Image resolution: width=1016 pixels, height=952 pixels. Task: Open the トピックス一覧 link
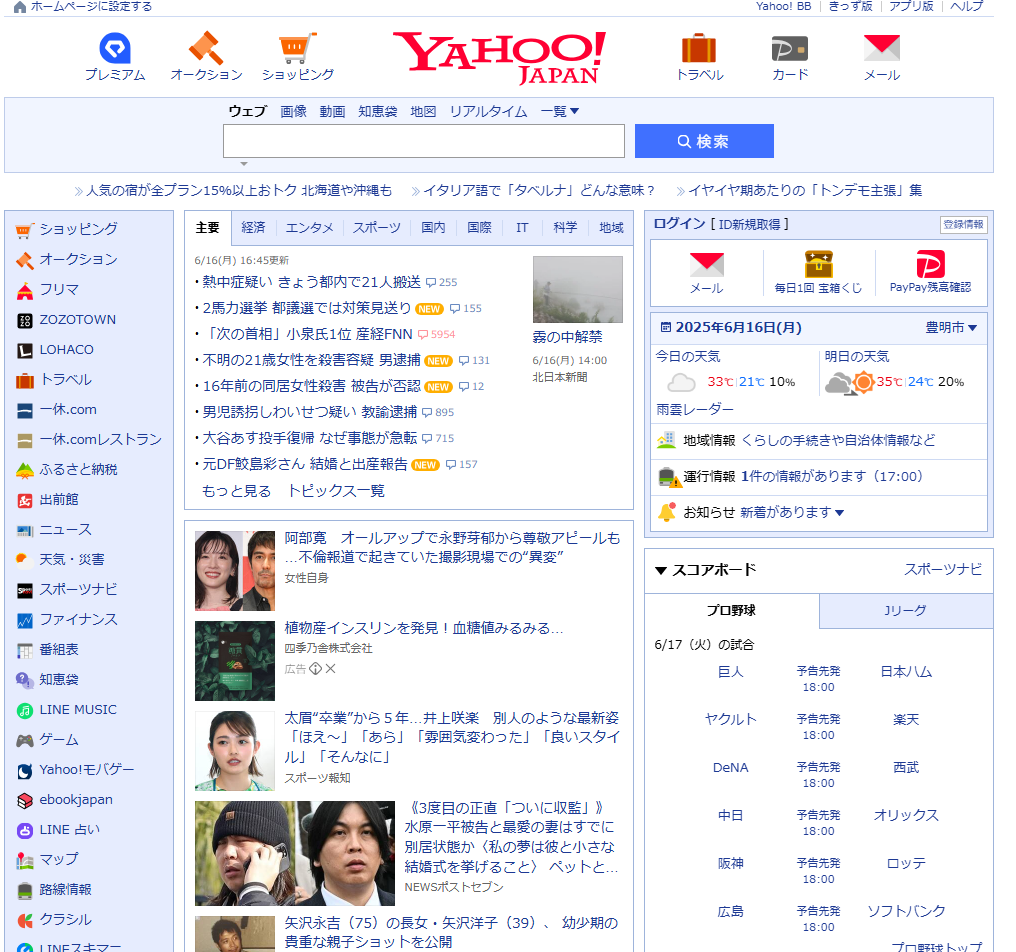(336, 491)
